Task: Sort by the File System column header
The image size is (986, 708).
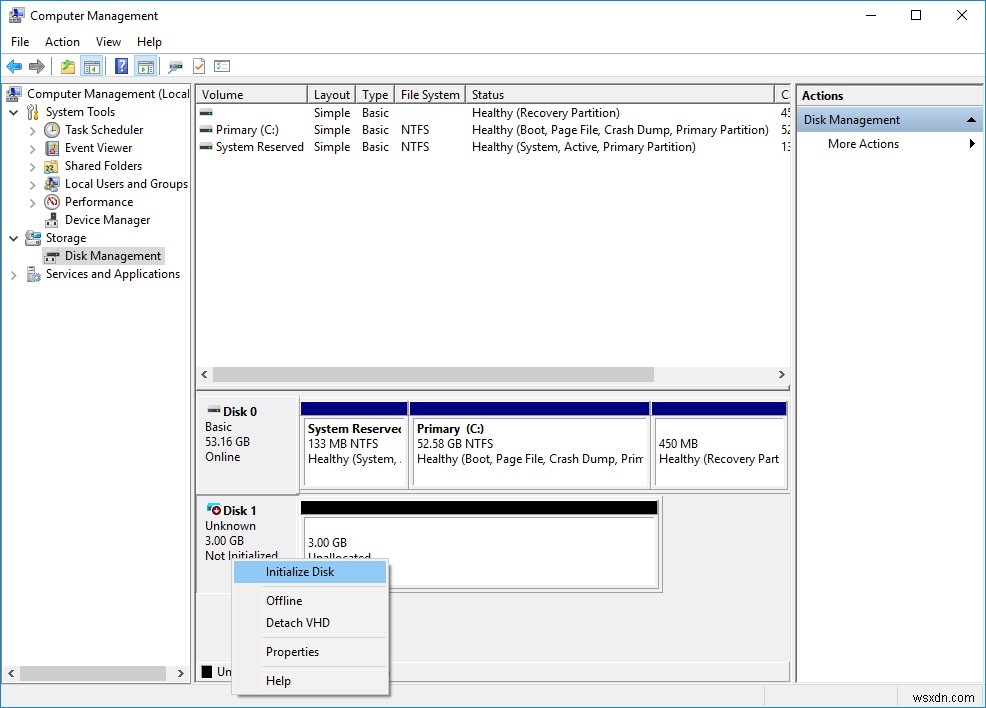Action: (430, 94)
